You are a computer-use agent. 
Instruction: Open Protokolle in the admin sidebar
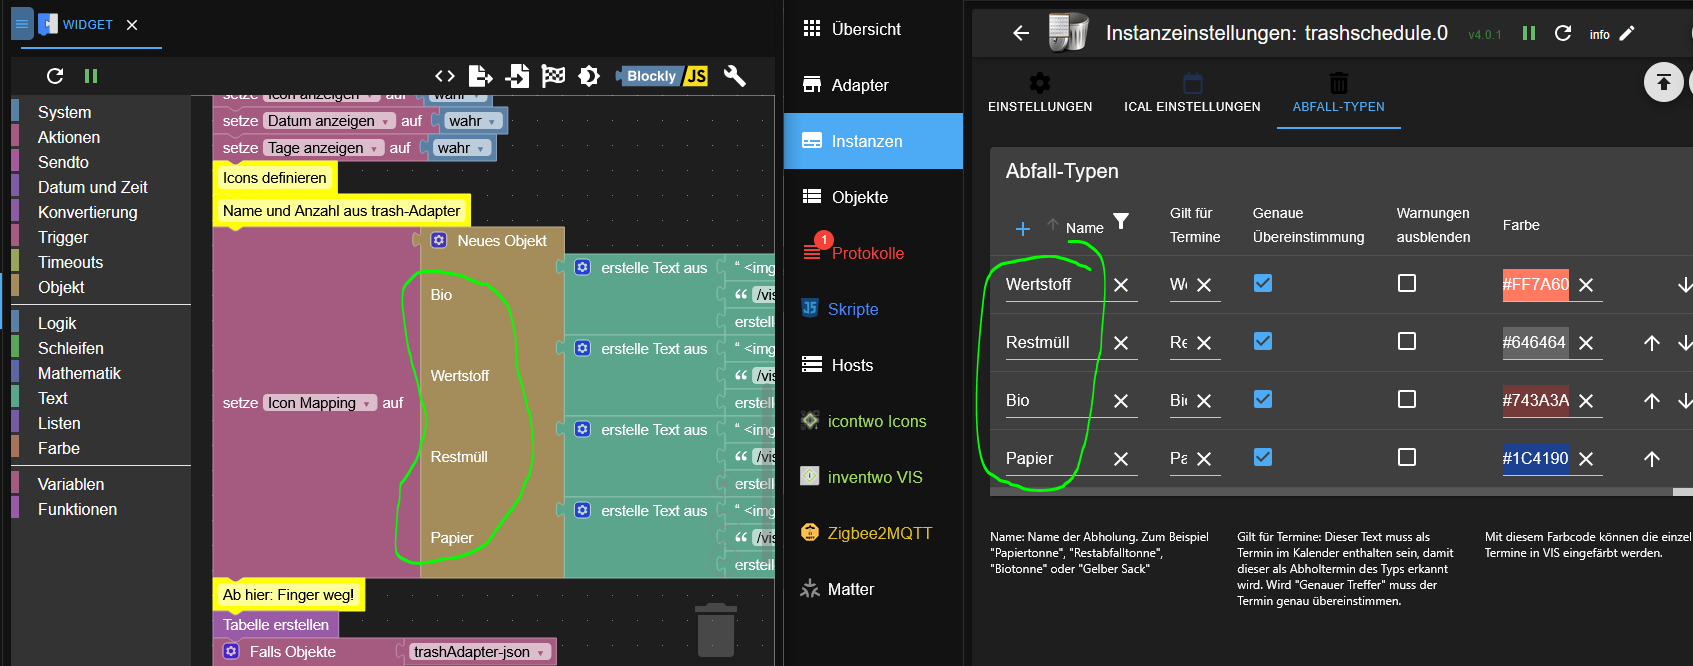pos(867,253)
